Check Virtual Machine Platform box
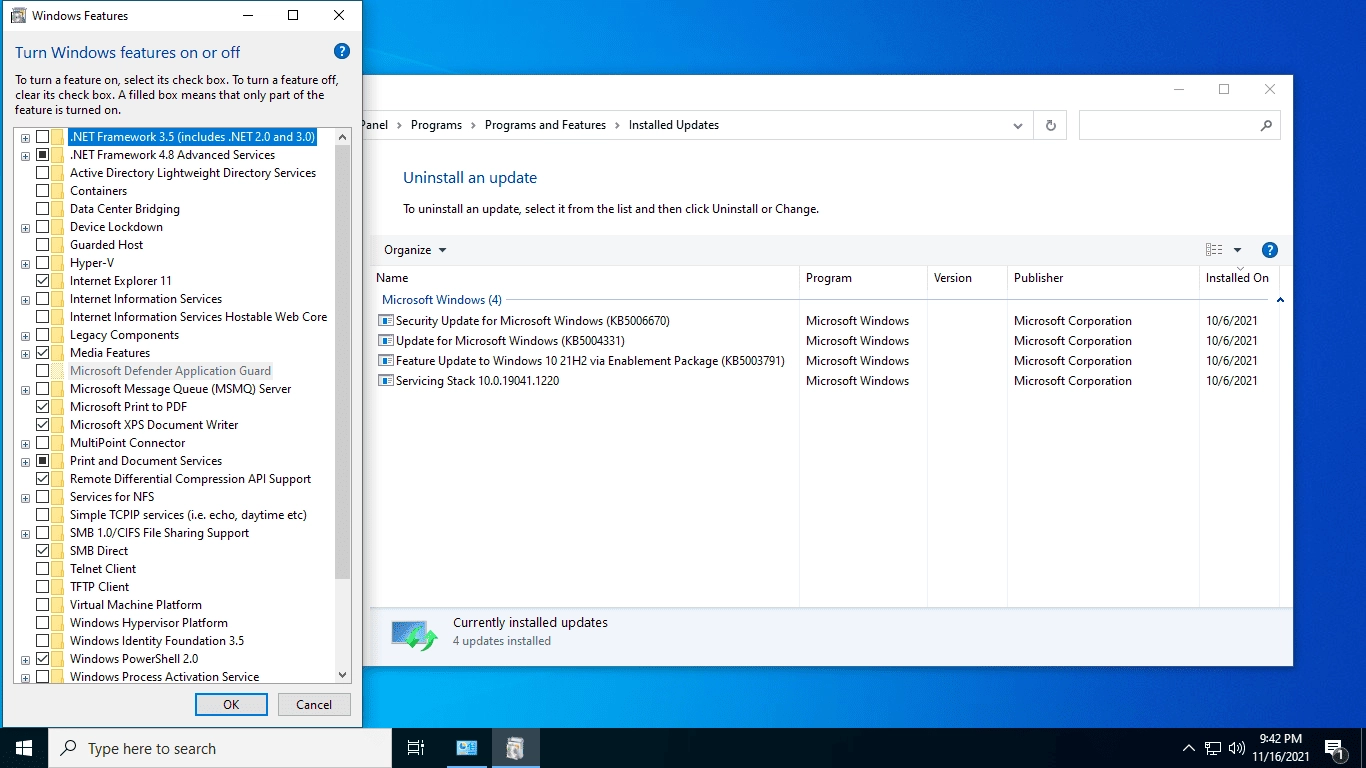1366x768 pixels. [x=42, y=605]
